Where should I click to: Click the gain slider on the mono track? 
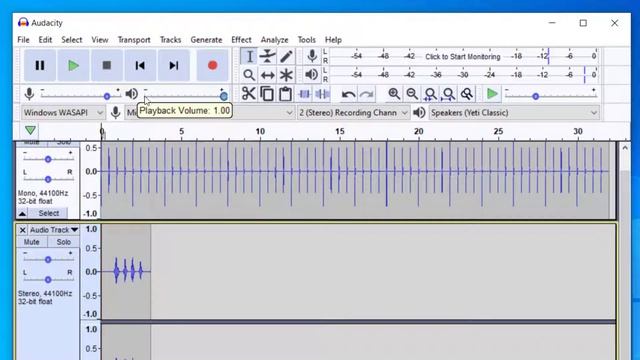(48, 159)
